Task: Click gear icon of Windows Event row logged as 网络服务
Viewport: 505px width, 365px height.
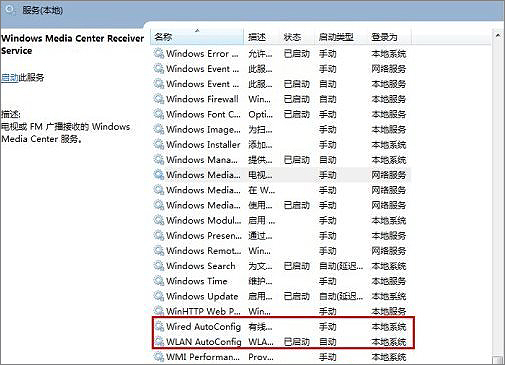Action: [159, 68]
